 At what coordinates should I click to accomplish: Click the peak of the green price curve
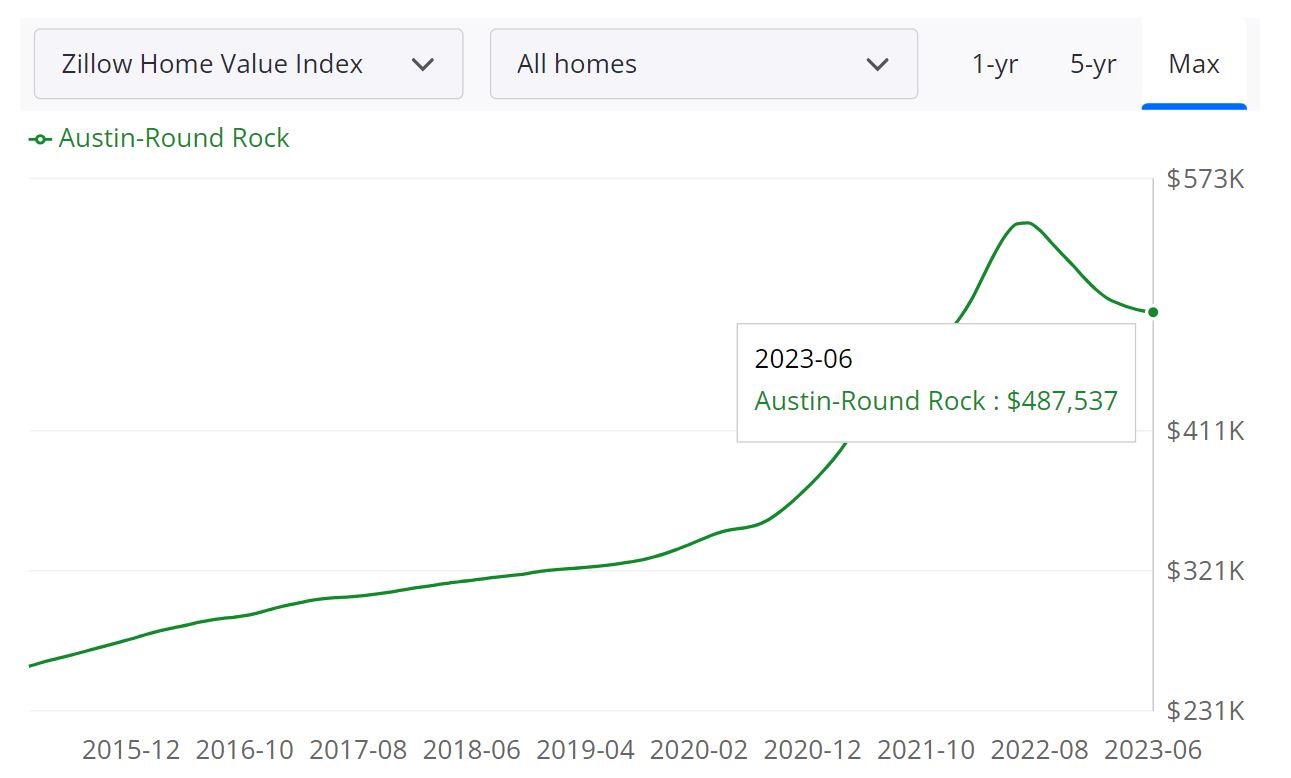click(x=1024, y=223)
